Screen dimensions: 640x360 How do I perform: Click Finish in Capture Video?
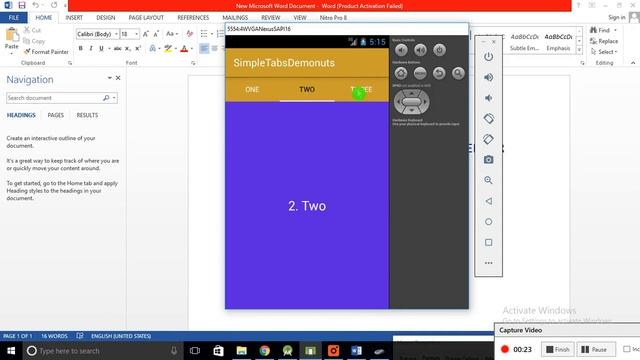(558, 349)
